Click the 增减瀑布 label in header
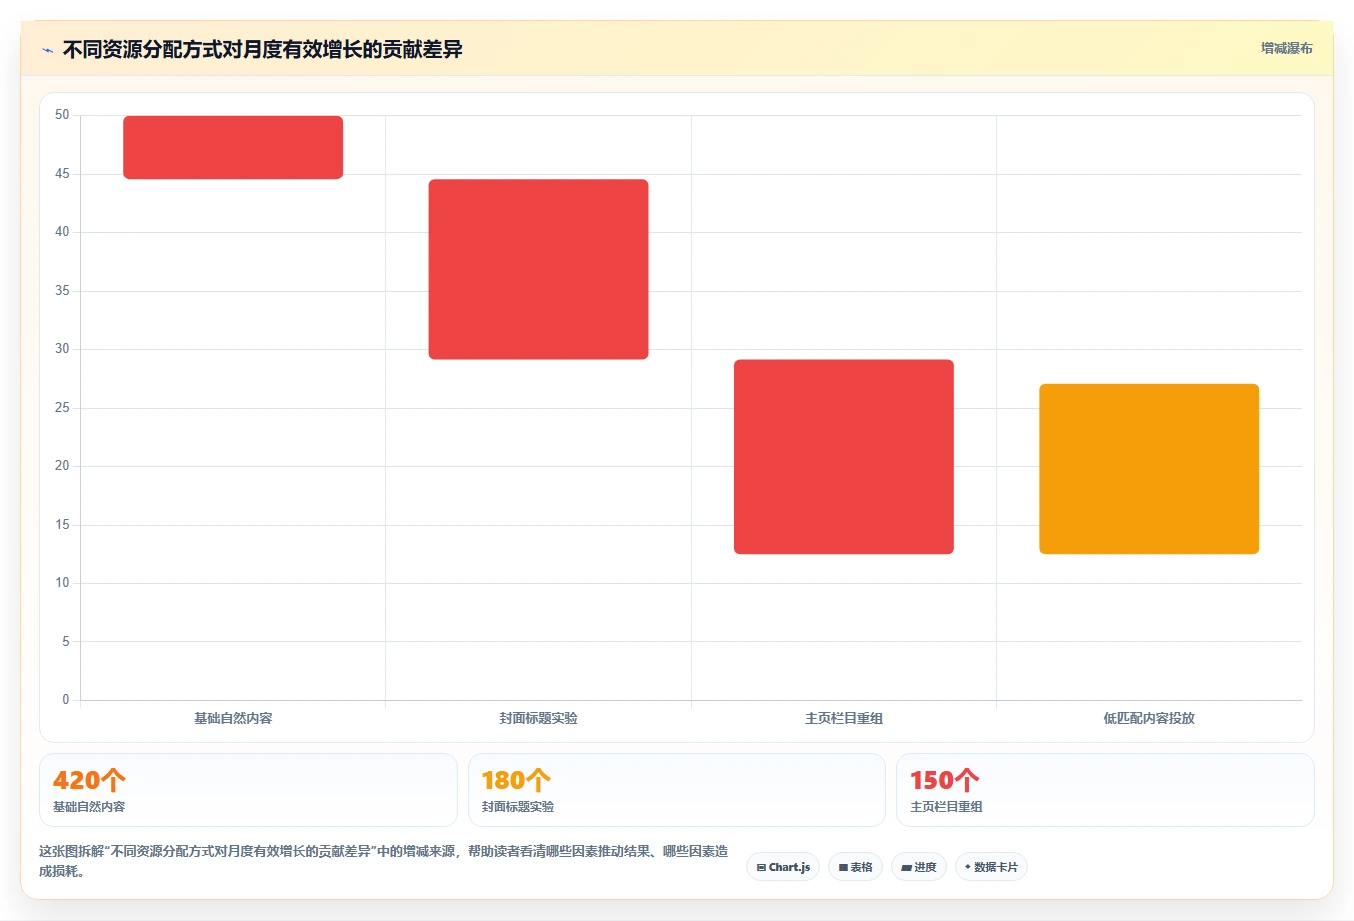 point(1286,48)
